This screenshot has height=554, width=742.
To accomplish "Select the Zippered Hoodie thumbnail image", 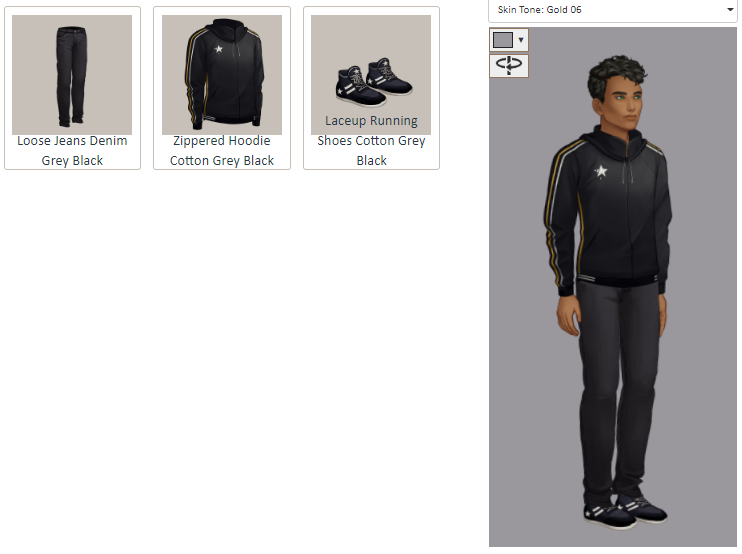I will 222,75.
